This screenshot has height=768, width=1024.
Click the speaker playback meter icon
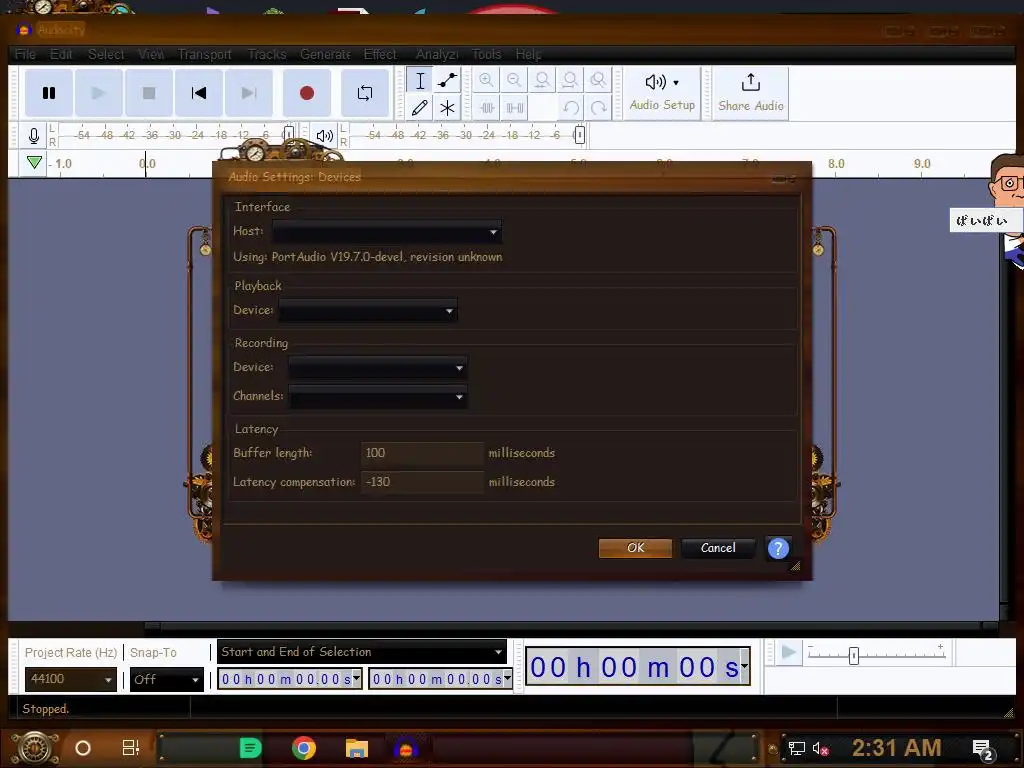pos(325,136)
